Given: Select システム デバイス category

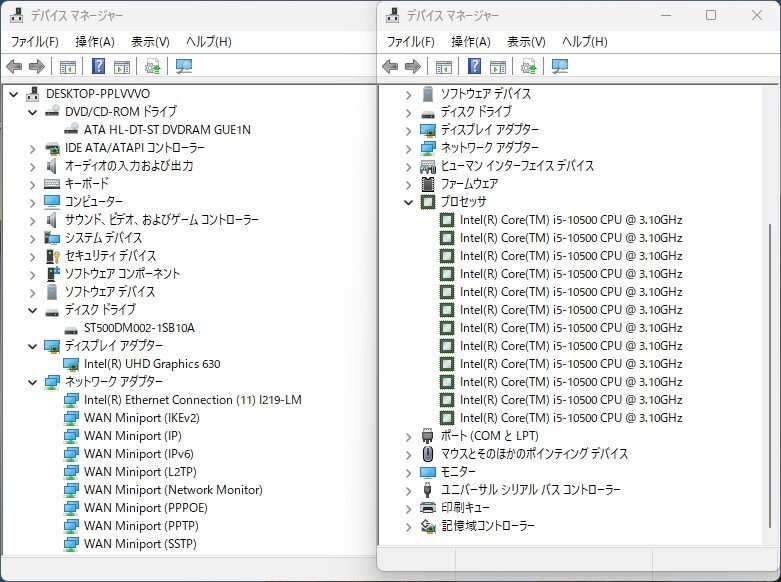Looking at the screenshot, I should (x=104, y=238).
